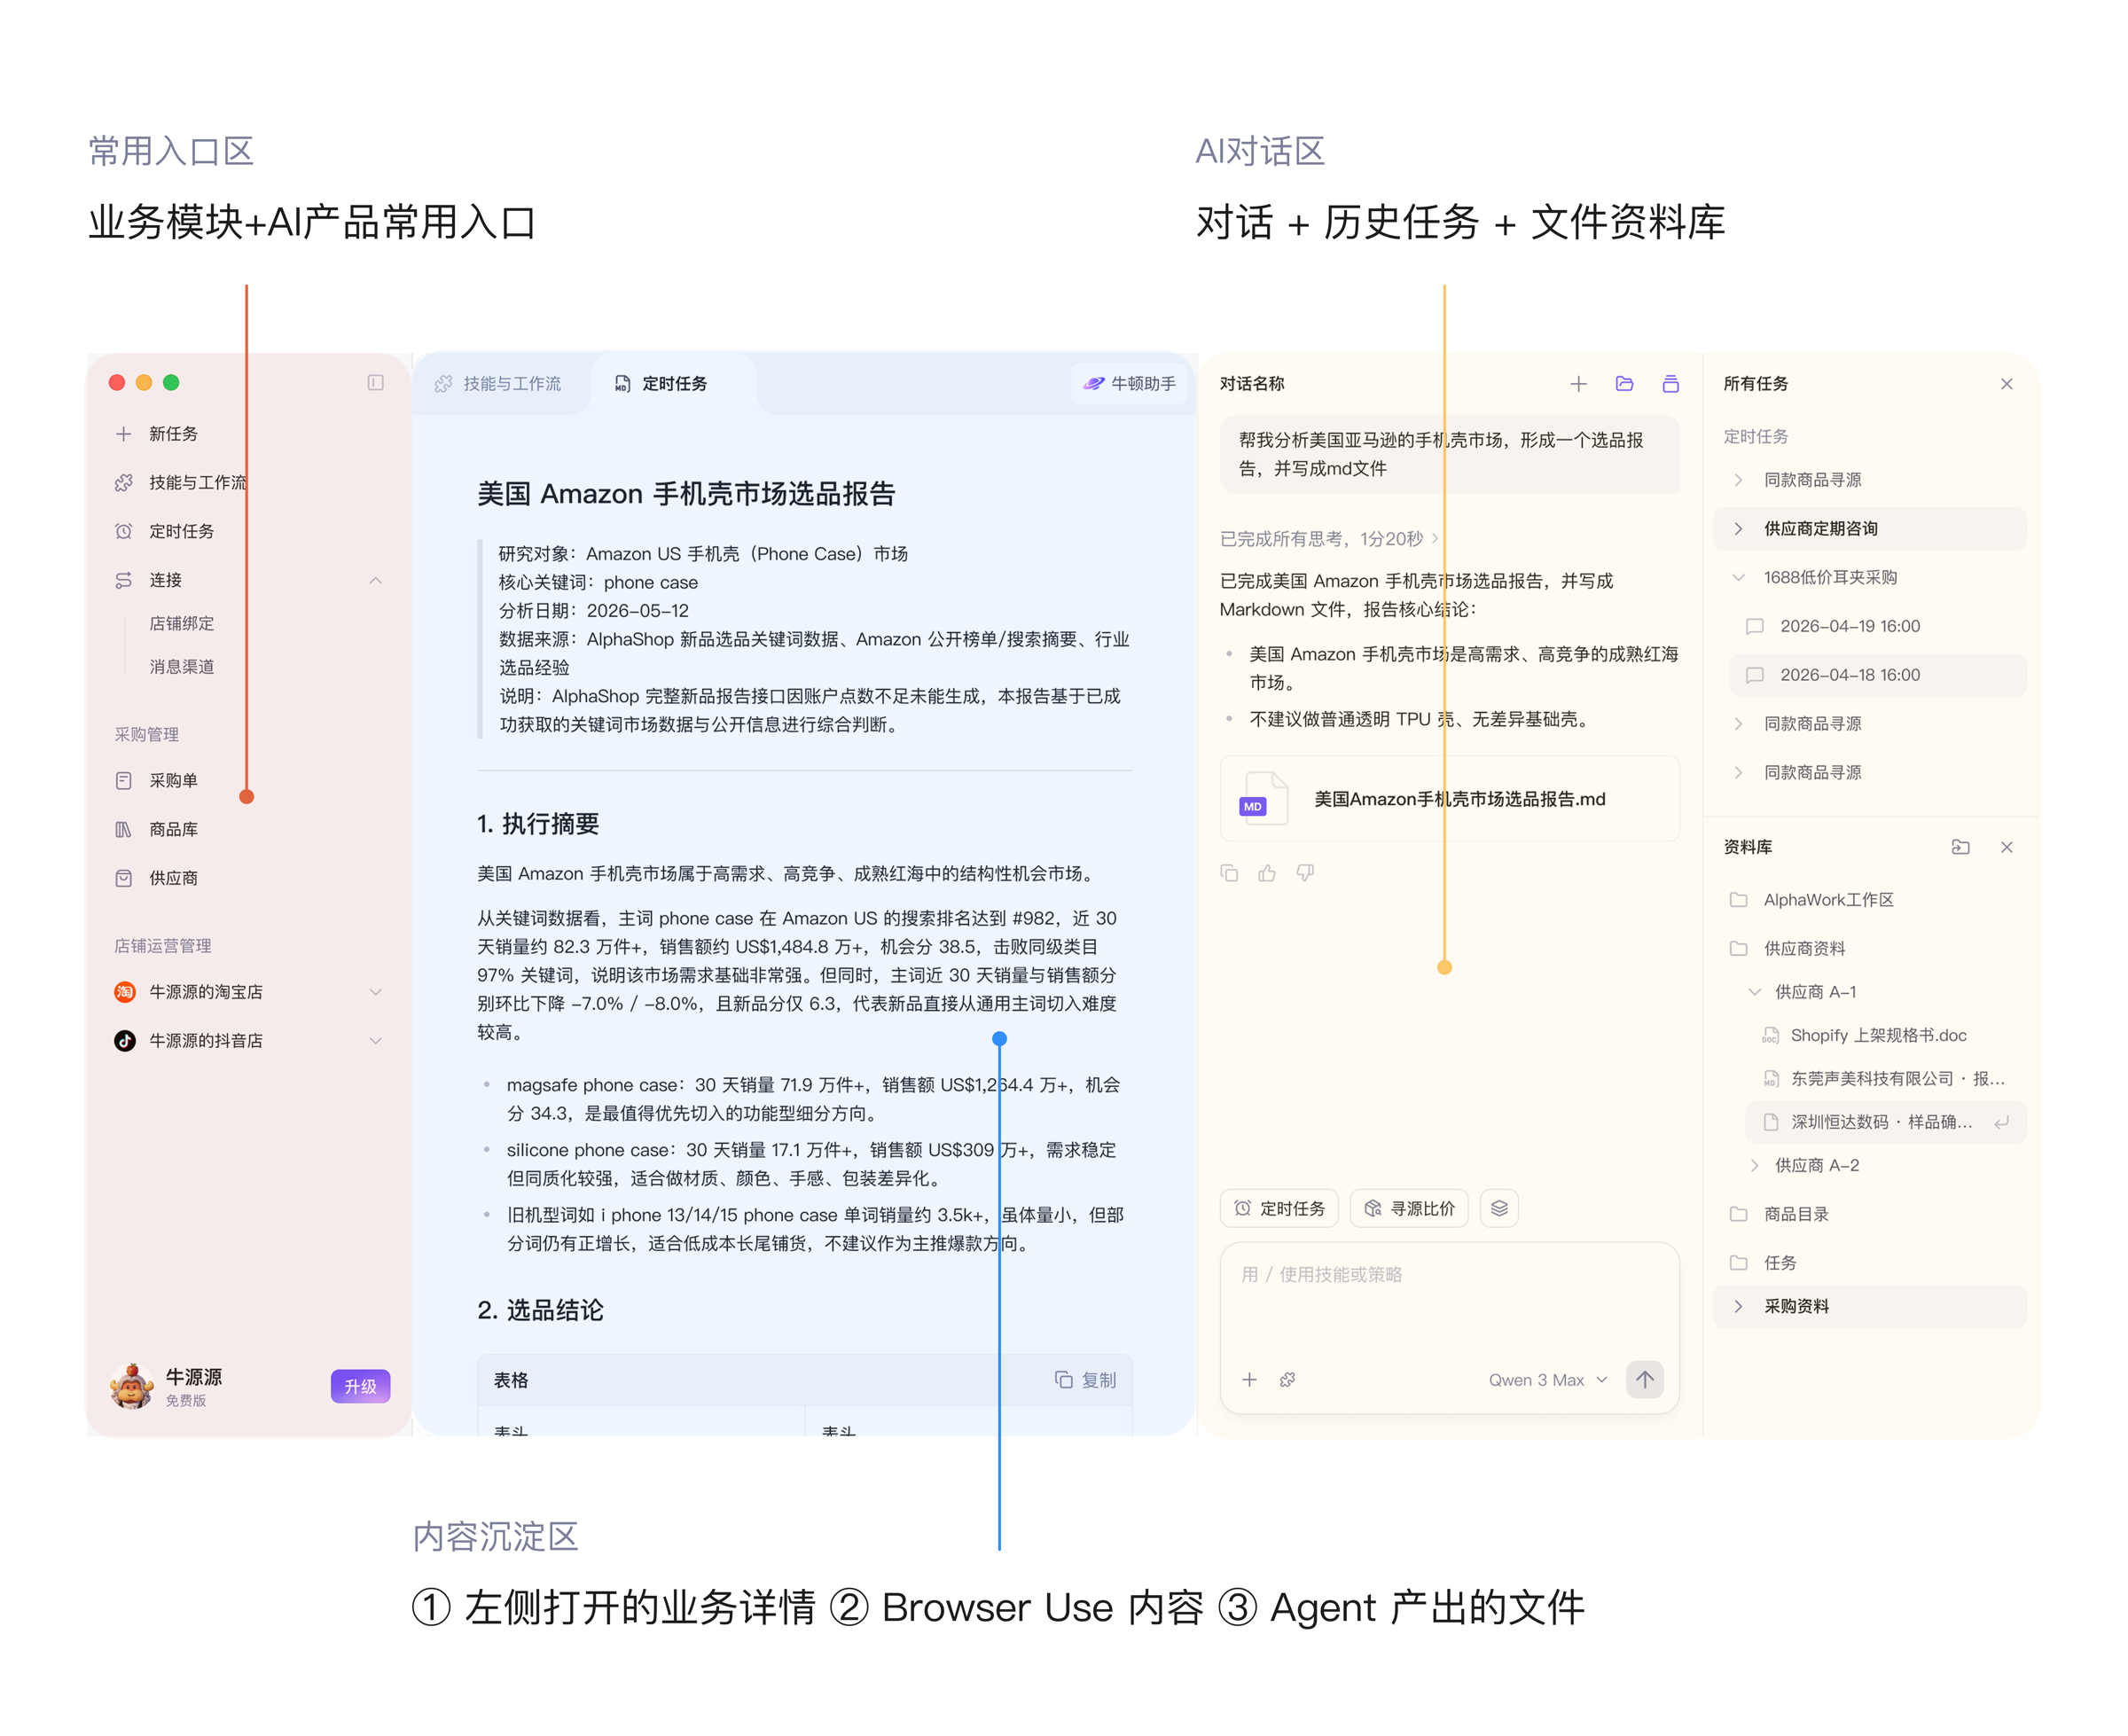Click the blue folder icon in the chat header
Image resolution: width=2128 pixels, height=1736 pixels.
[x=1624, y=384]
